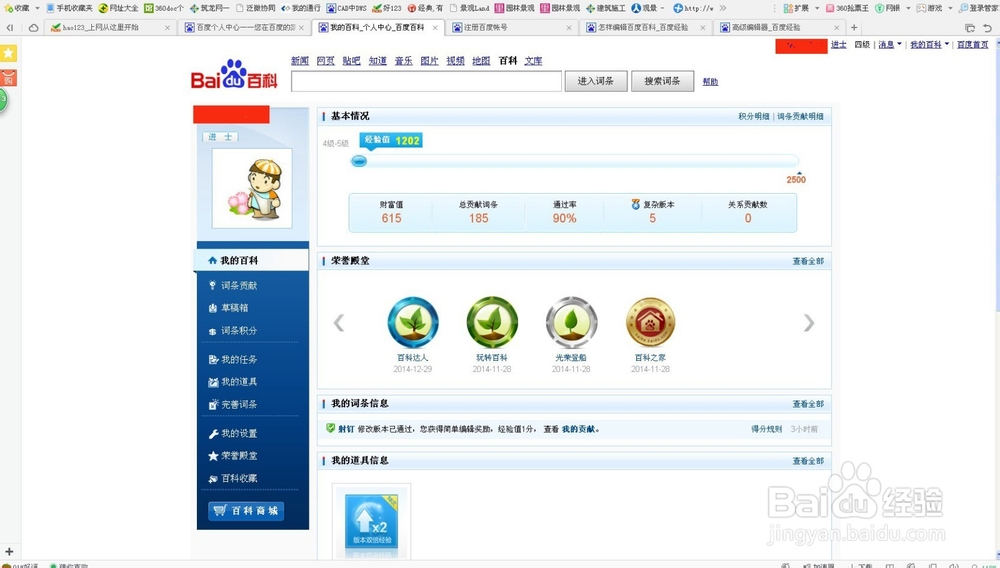Image resolution: width=1000 pixels, height=568 pixels.
Task: Open 知道 in Baidu top navigation
Action: pyautogui.click(x=378, y=61)
